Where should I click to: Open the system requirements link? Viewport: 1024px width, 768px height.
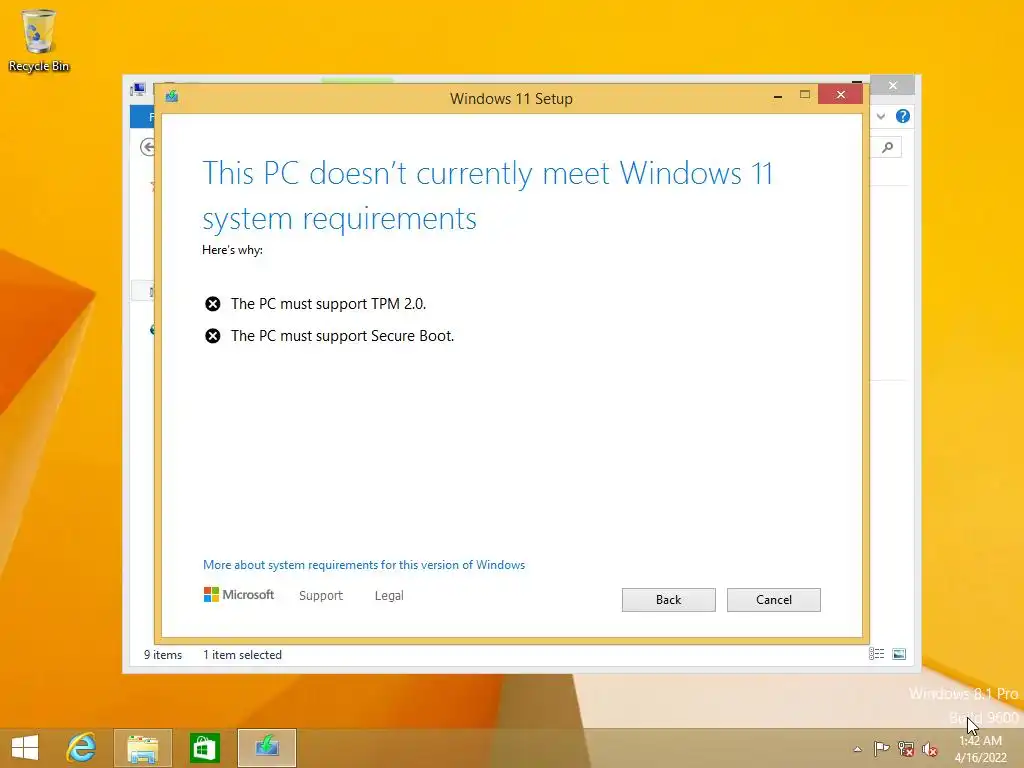[x=364, y=565]
